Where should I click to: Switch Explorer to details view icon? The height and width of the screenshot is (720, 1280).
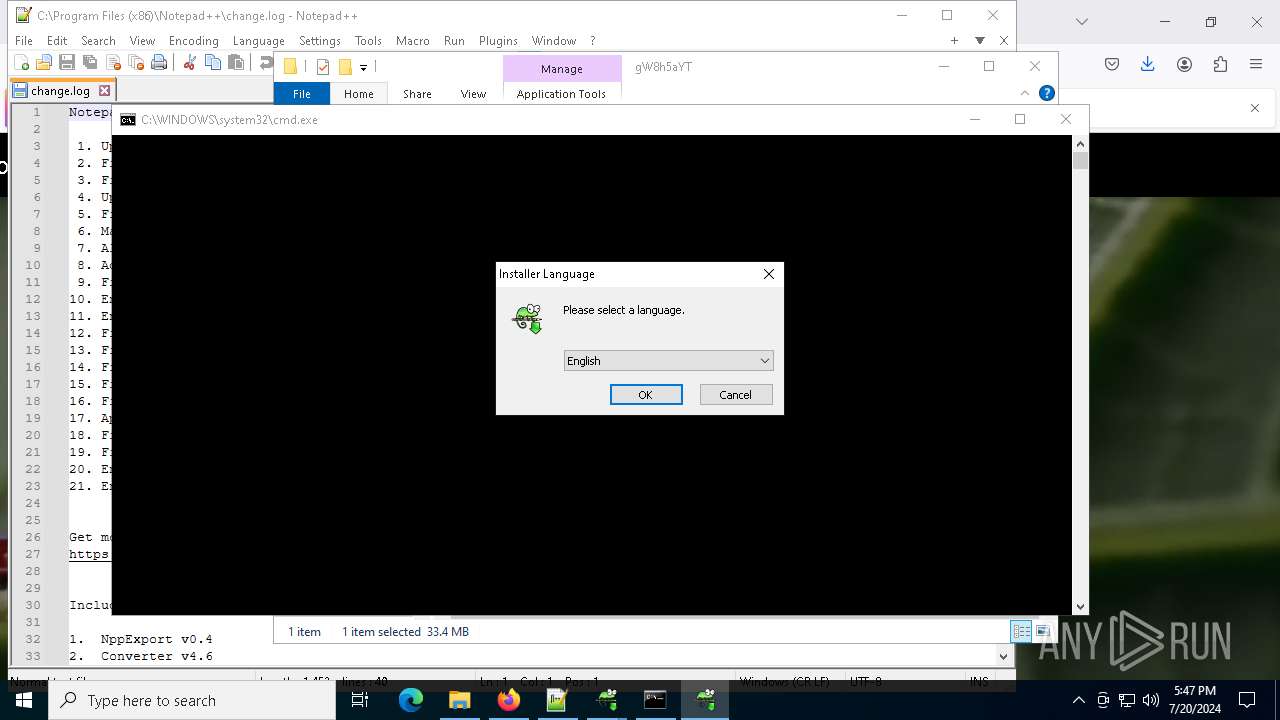click(x=1021, y=631)
